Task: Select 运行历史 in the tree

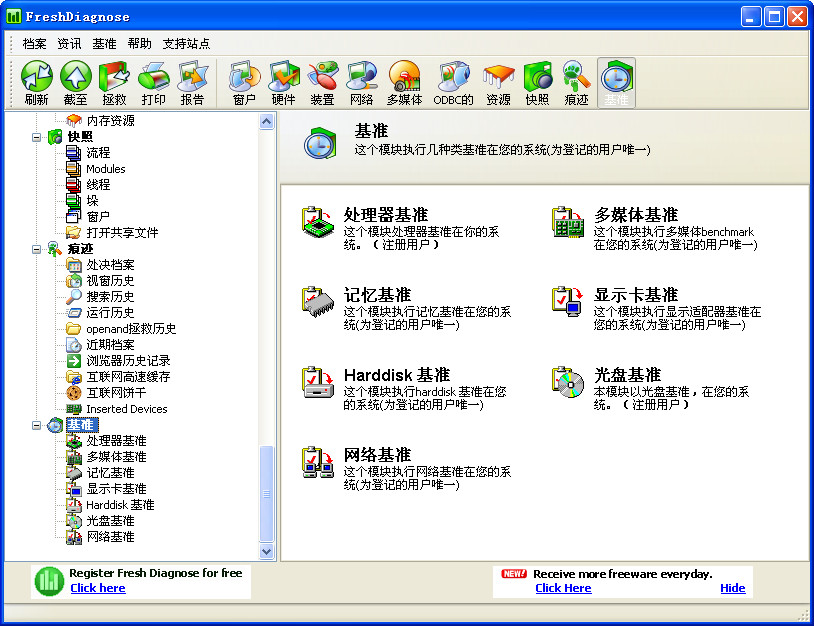Action: pyautogui.click(x=110, y=312)
